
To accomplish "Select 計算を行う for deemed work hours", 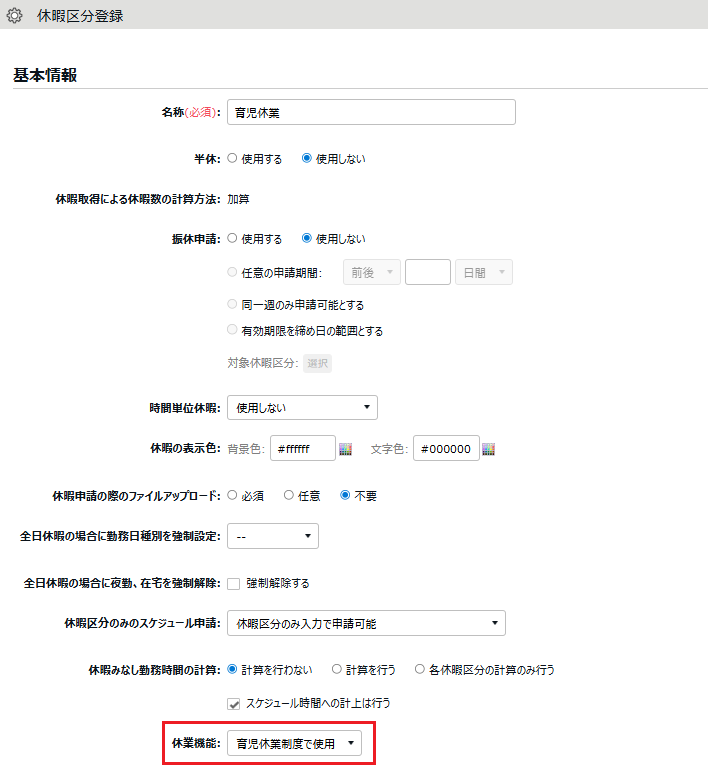I will tap(337, 669).
